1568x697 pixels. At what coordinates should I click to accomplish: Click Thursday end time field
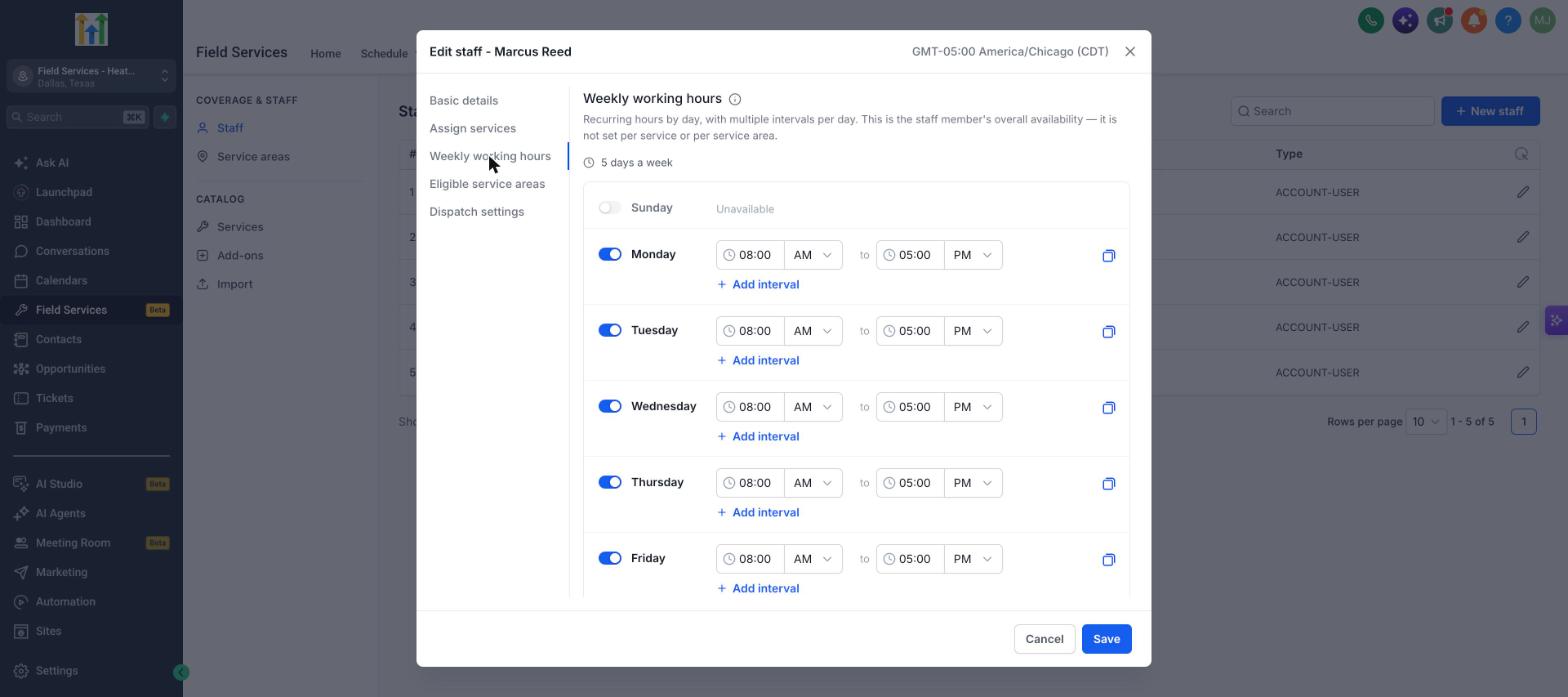910,483
